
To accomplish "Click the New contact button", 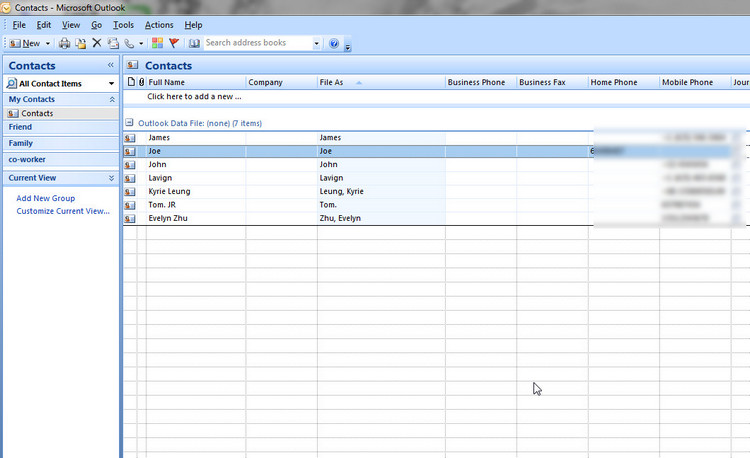I will 24,44.
